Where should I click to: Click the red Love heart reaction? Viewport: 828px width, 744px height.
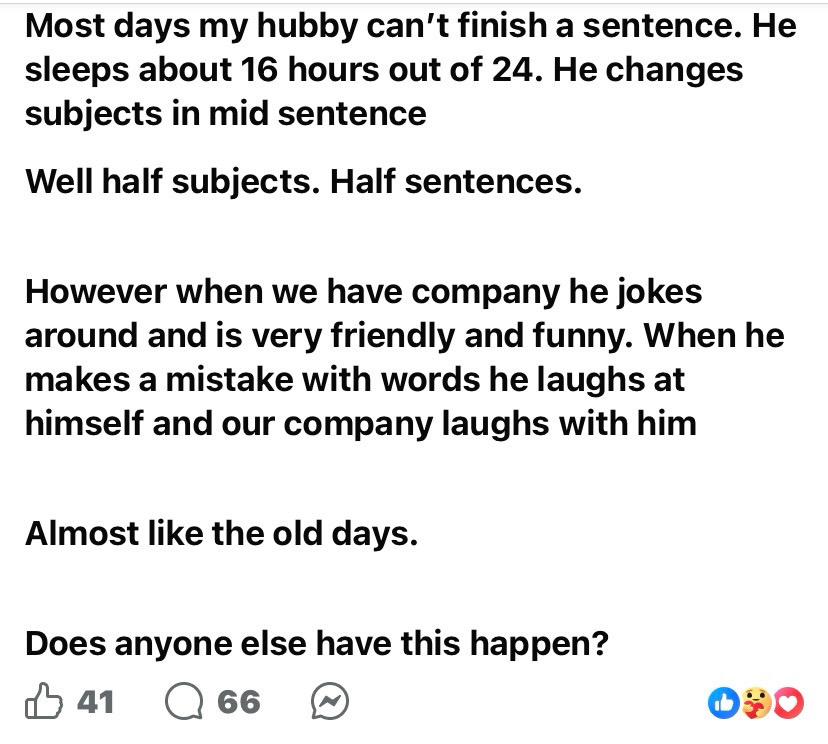(x=791, y=703)
